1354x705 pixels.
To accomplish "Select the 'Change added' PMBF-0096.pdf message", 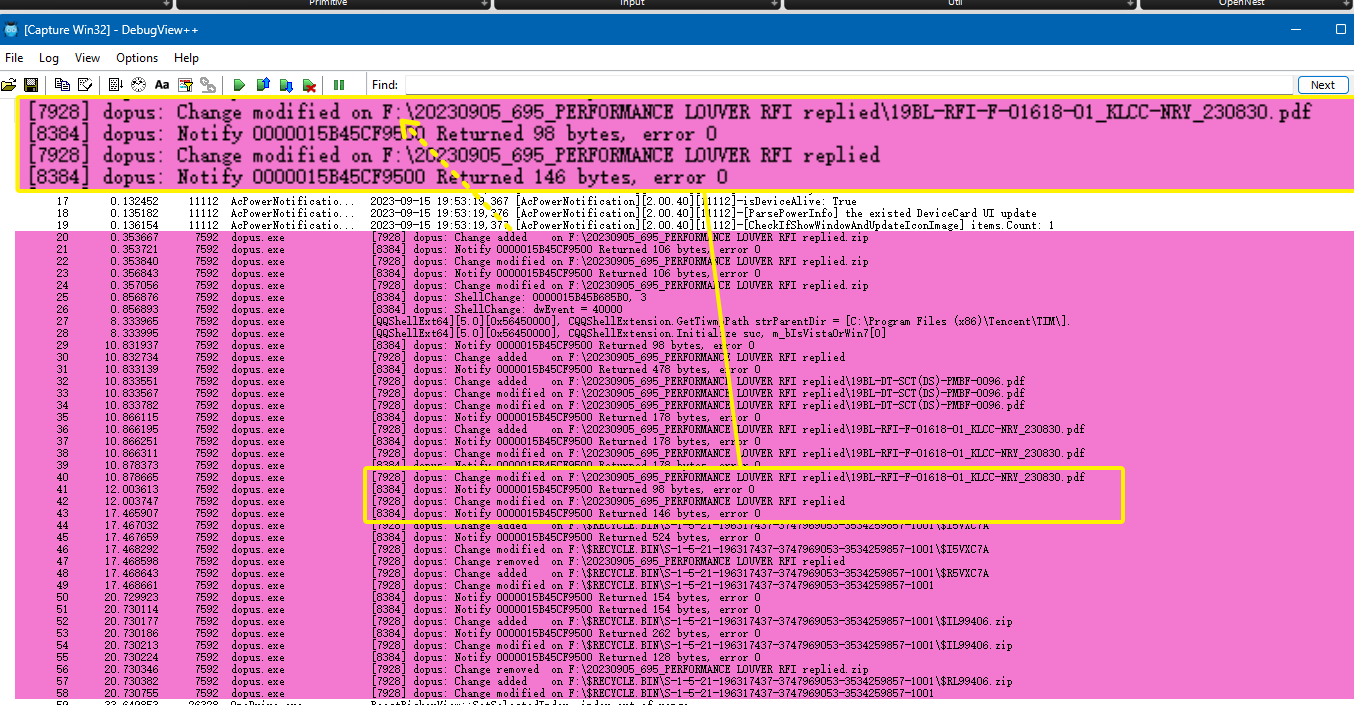I will pos(697,381).
